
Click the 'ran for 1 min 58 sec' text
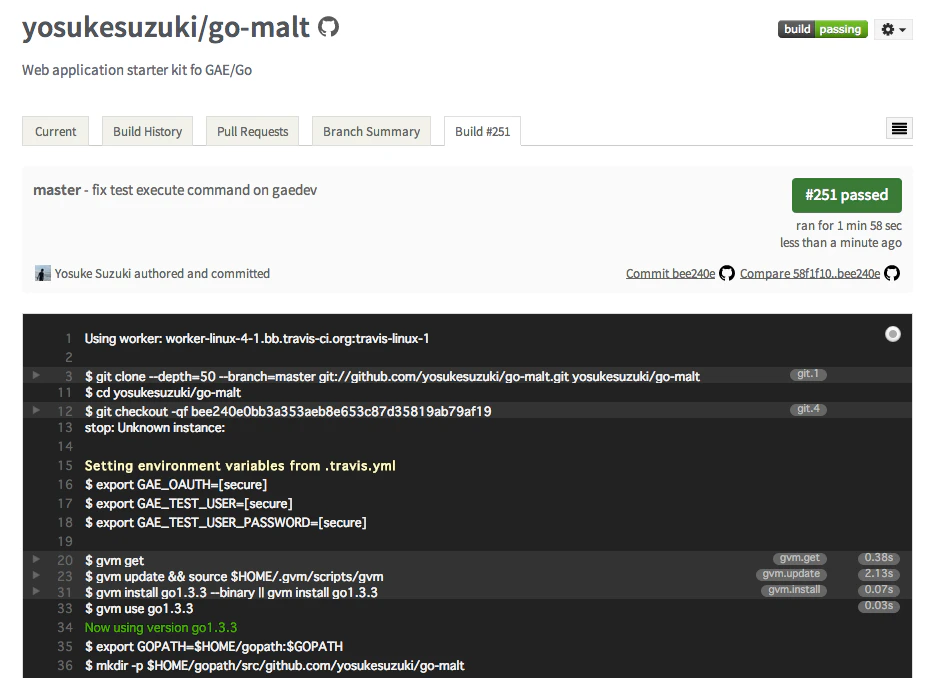point(849,226)
